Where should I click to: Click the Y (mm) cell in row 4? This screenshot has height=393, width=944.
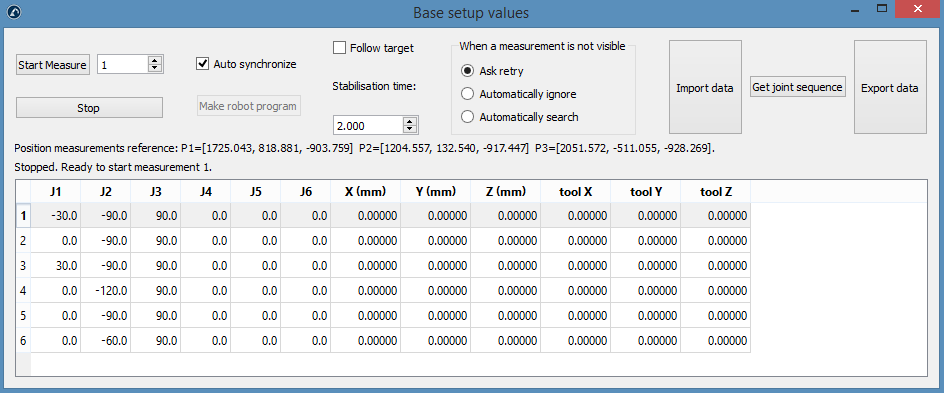pyautogui.click(x=436, y=291)
